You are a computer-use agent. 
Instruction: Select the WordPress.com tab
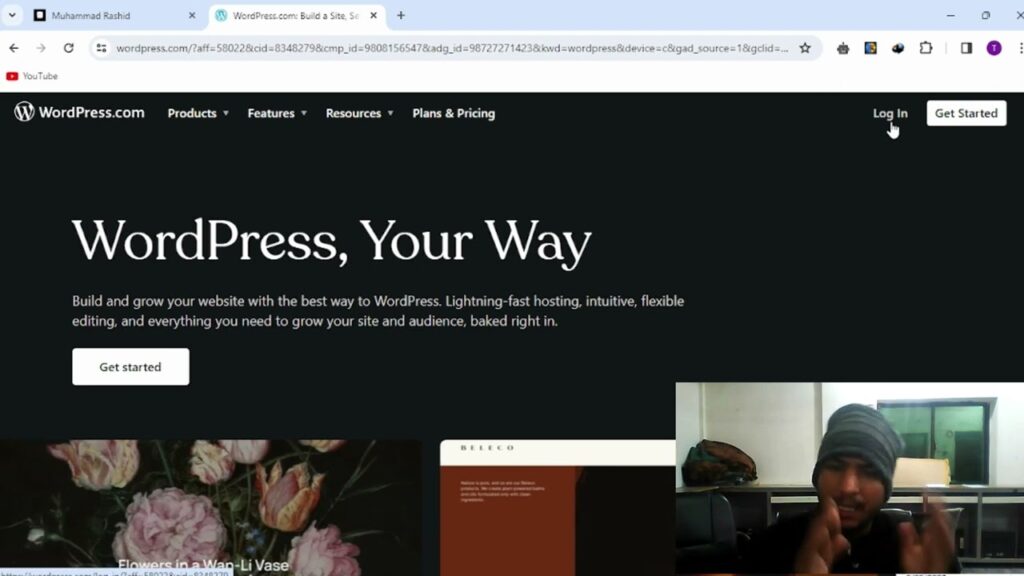click(297, 15)
